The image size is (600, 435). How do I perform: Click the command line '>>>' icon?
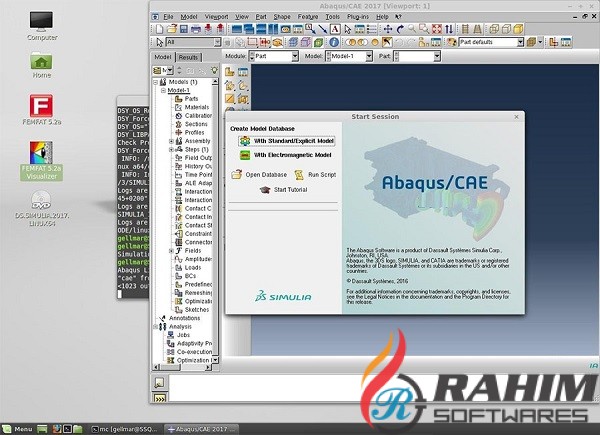tap(160, 399)
